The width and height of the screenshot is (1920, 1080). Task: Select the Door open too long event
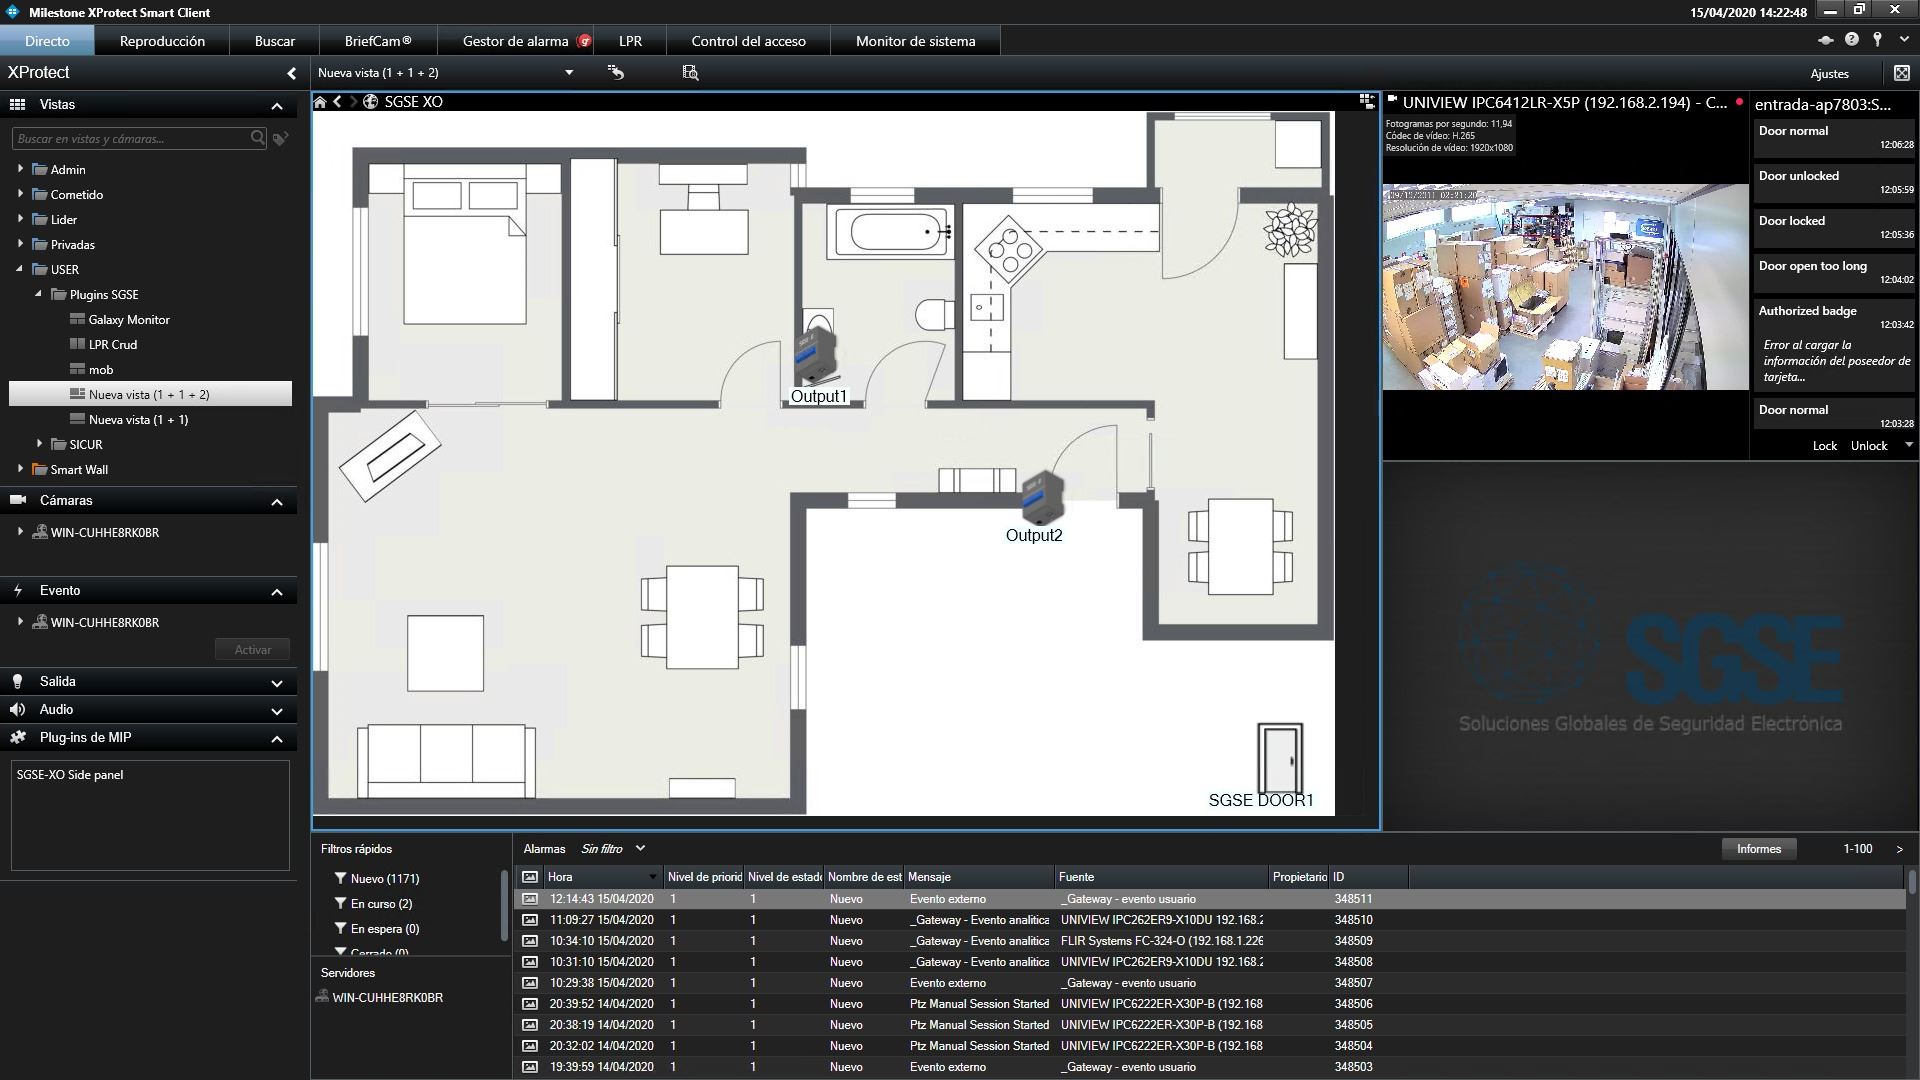[1834, 271]
